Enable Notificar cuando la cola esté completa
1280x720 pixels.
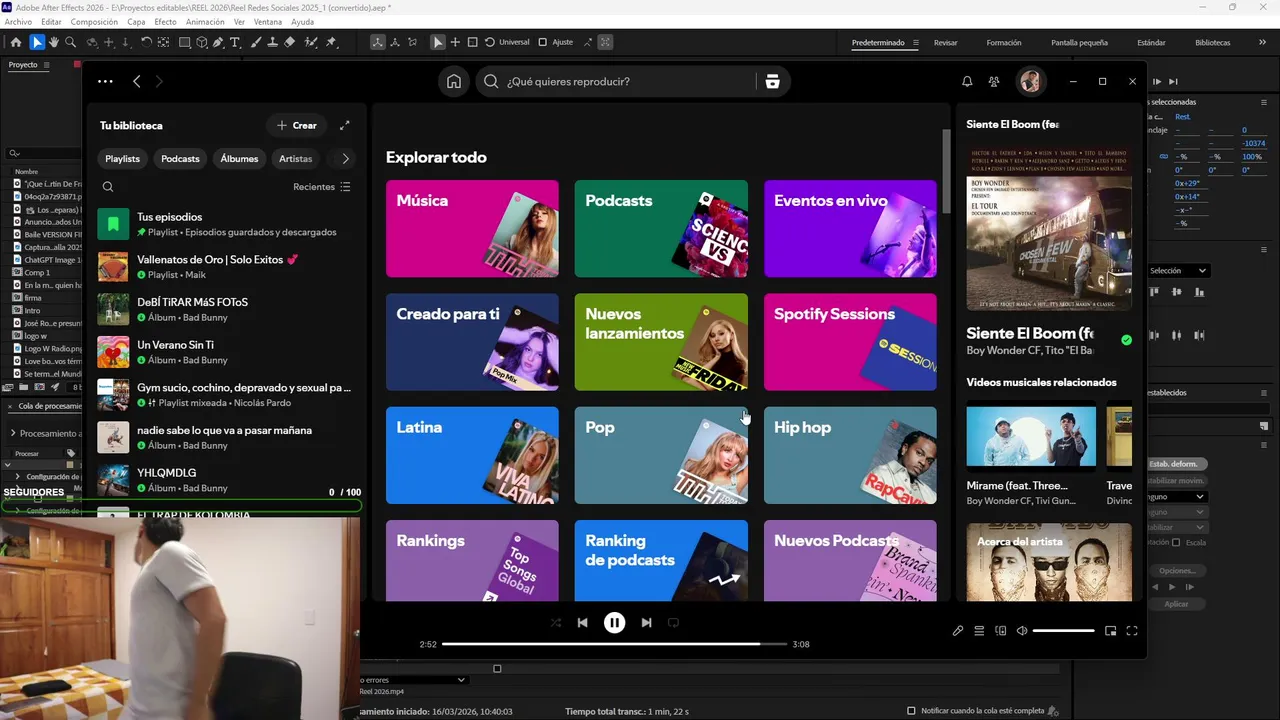911,711
